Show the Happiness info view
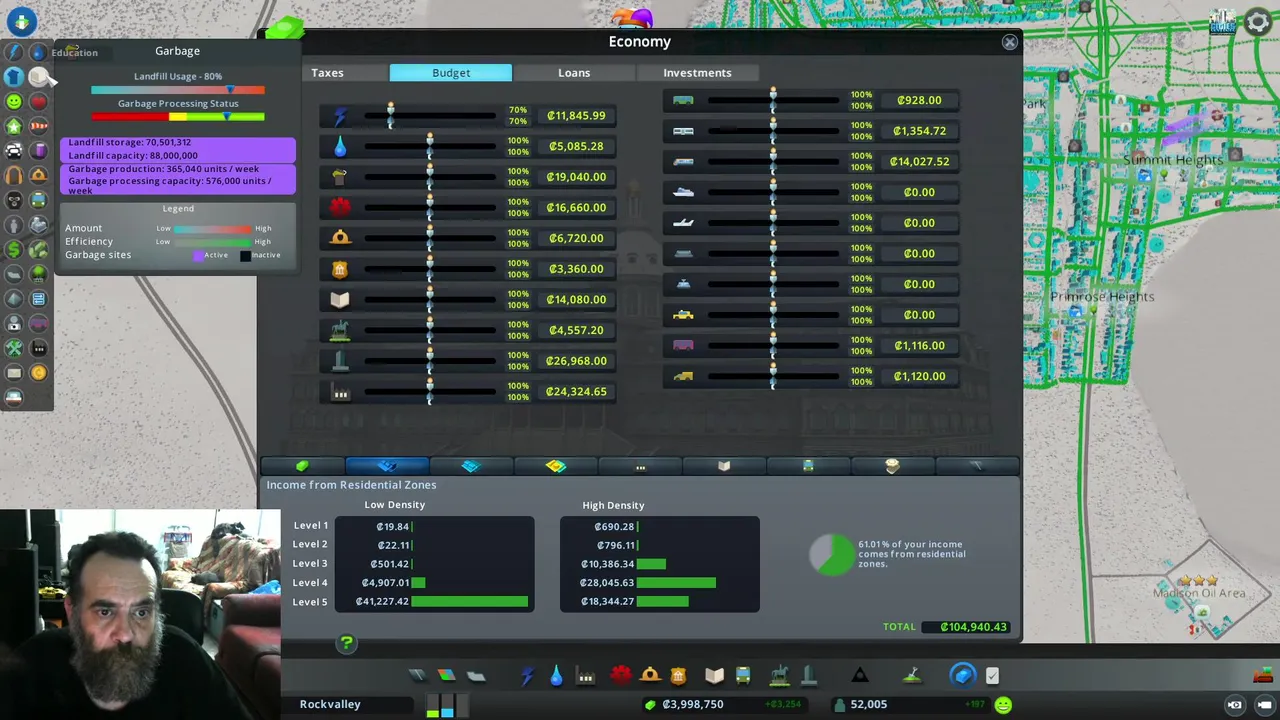This screenshot has width=1280, height=720. pos(14,101)
